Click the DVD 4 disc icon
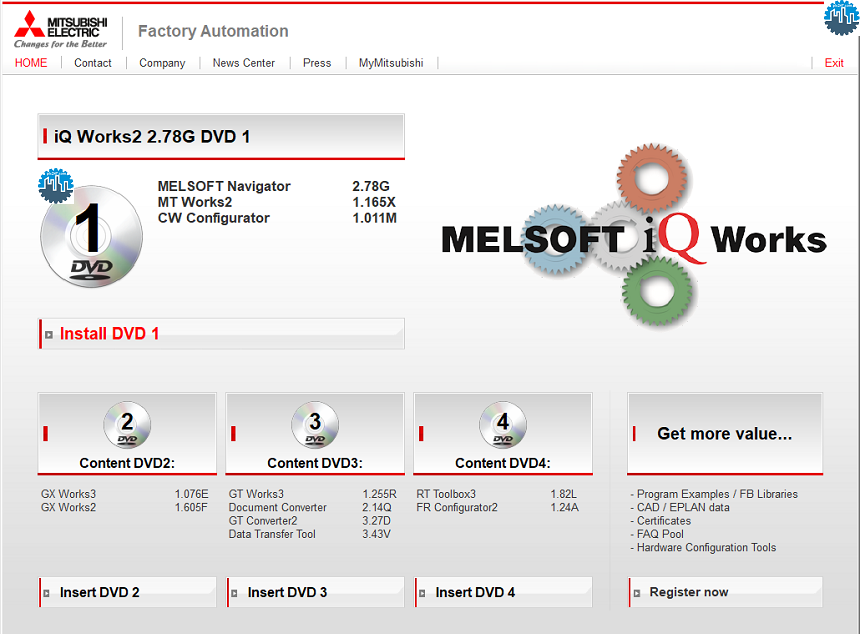The height and width of the screenshot is (634, 860). [503, 425]
